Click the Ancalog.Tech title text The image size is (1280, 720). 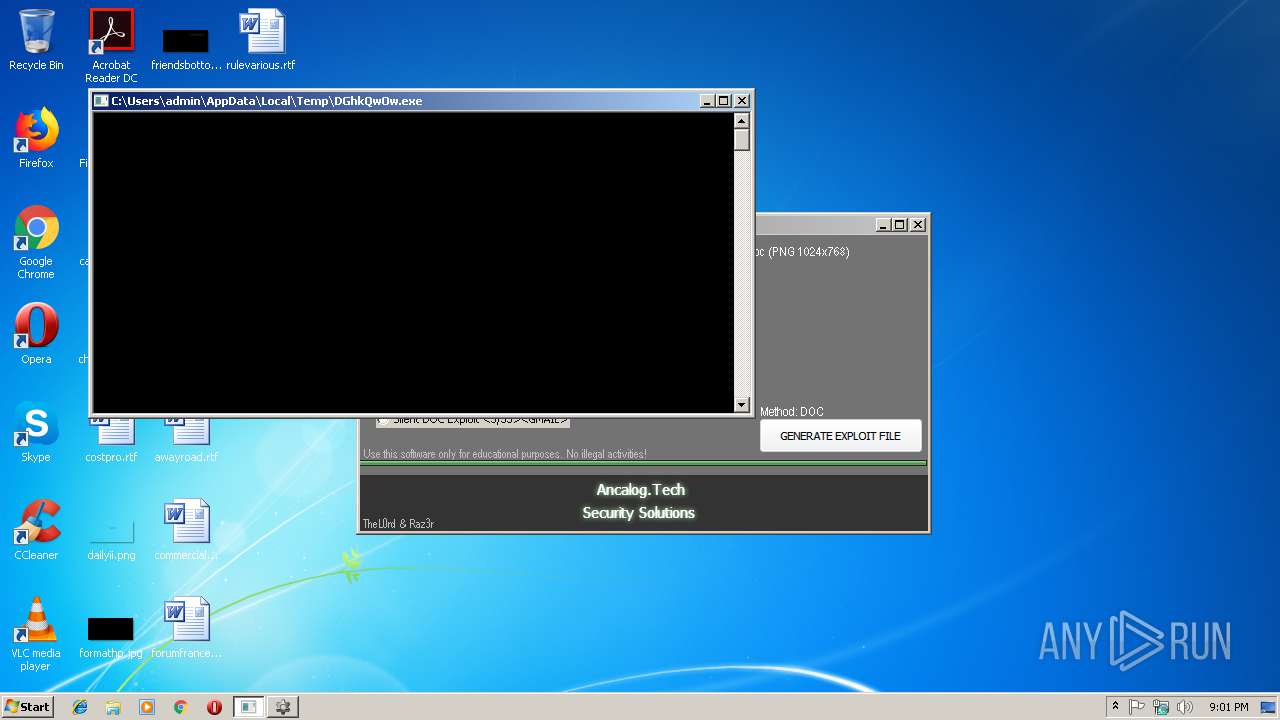pos(640,490)
